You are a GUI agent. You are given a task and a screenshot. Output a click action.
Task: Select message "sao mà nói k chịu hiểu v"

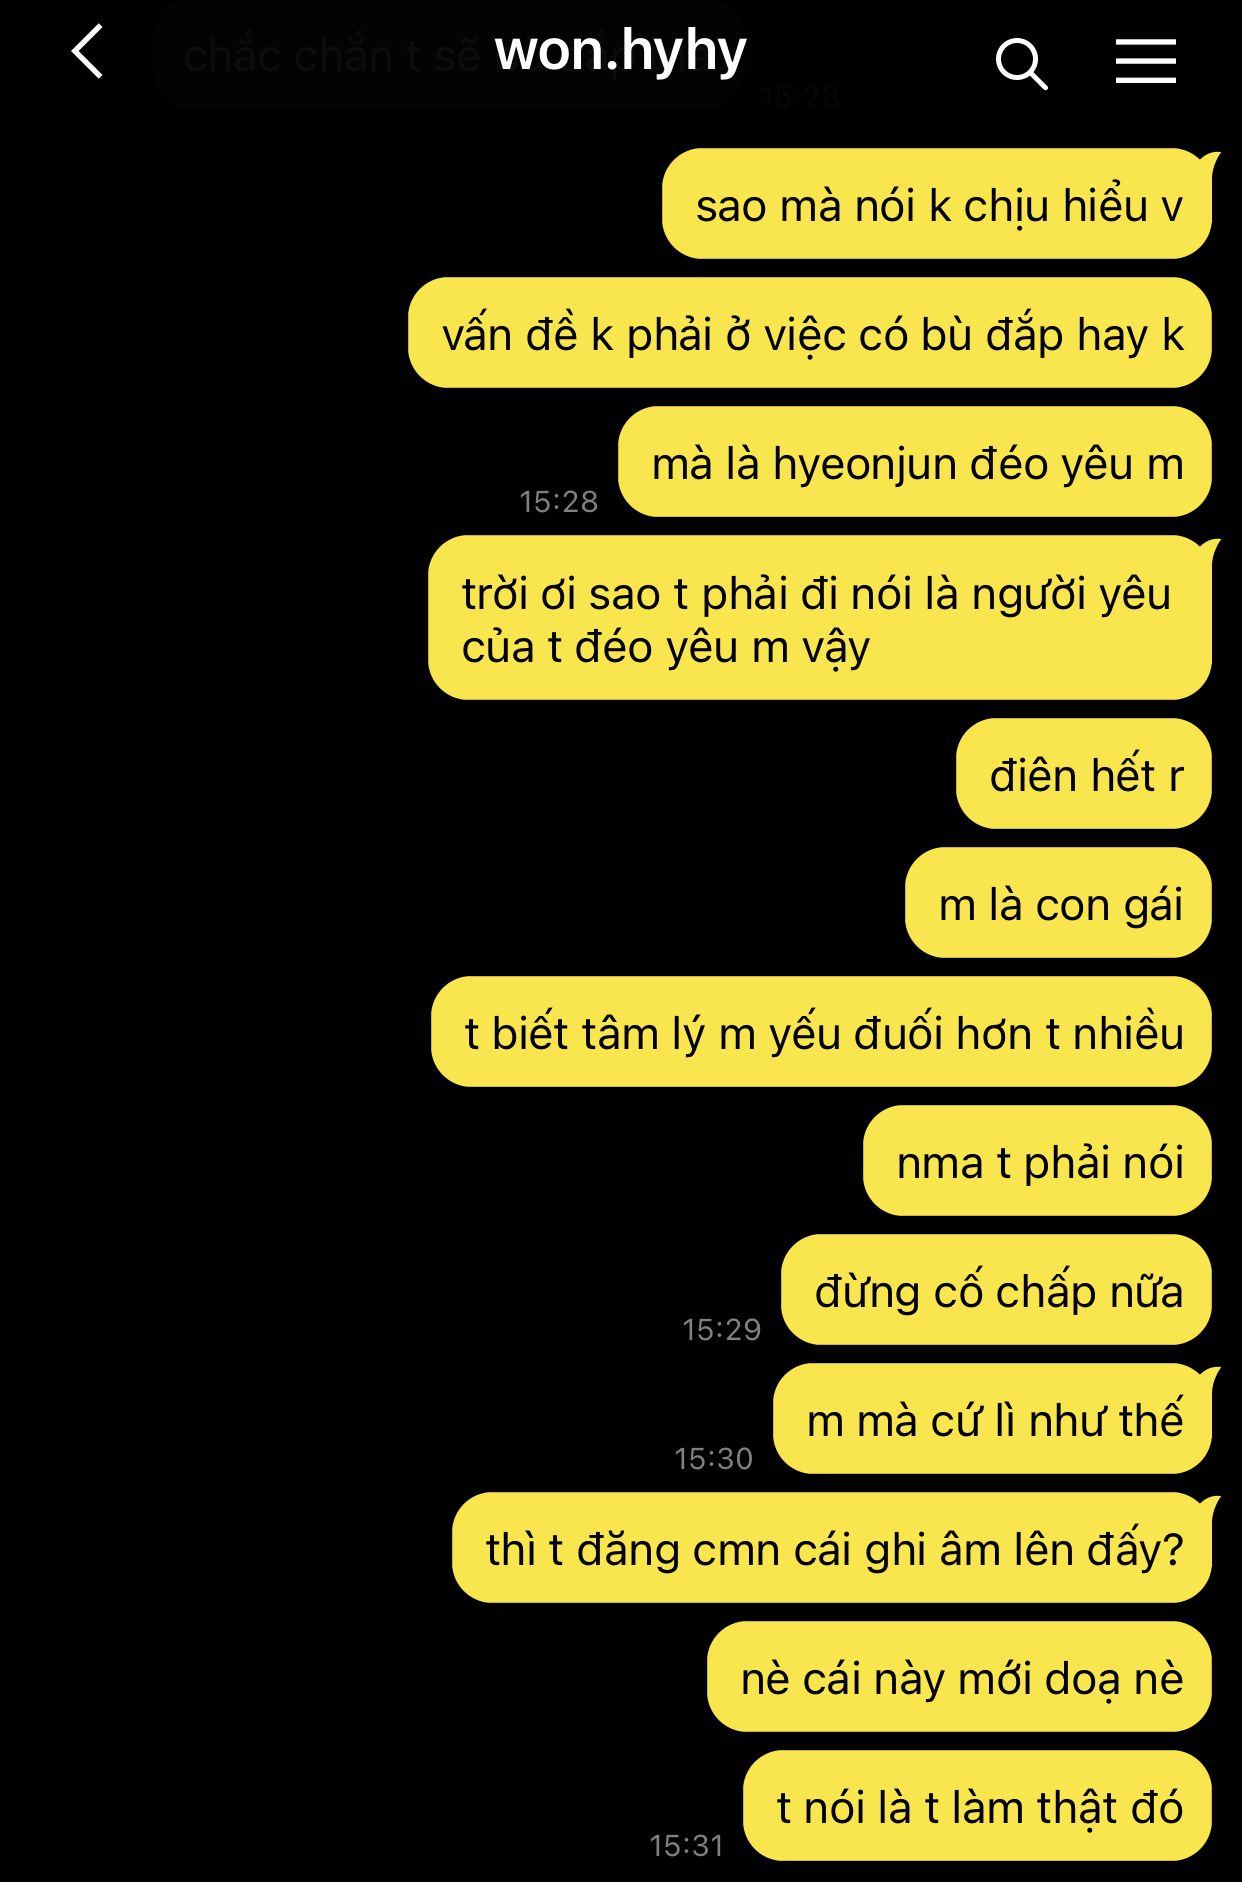click(x=937, y=205)
